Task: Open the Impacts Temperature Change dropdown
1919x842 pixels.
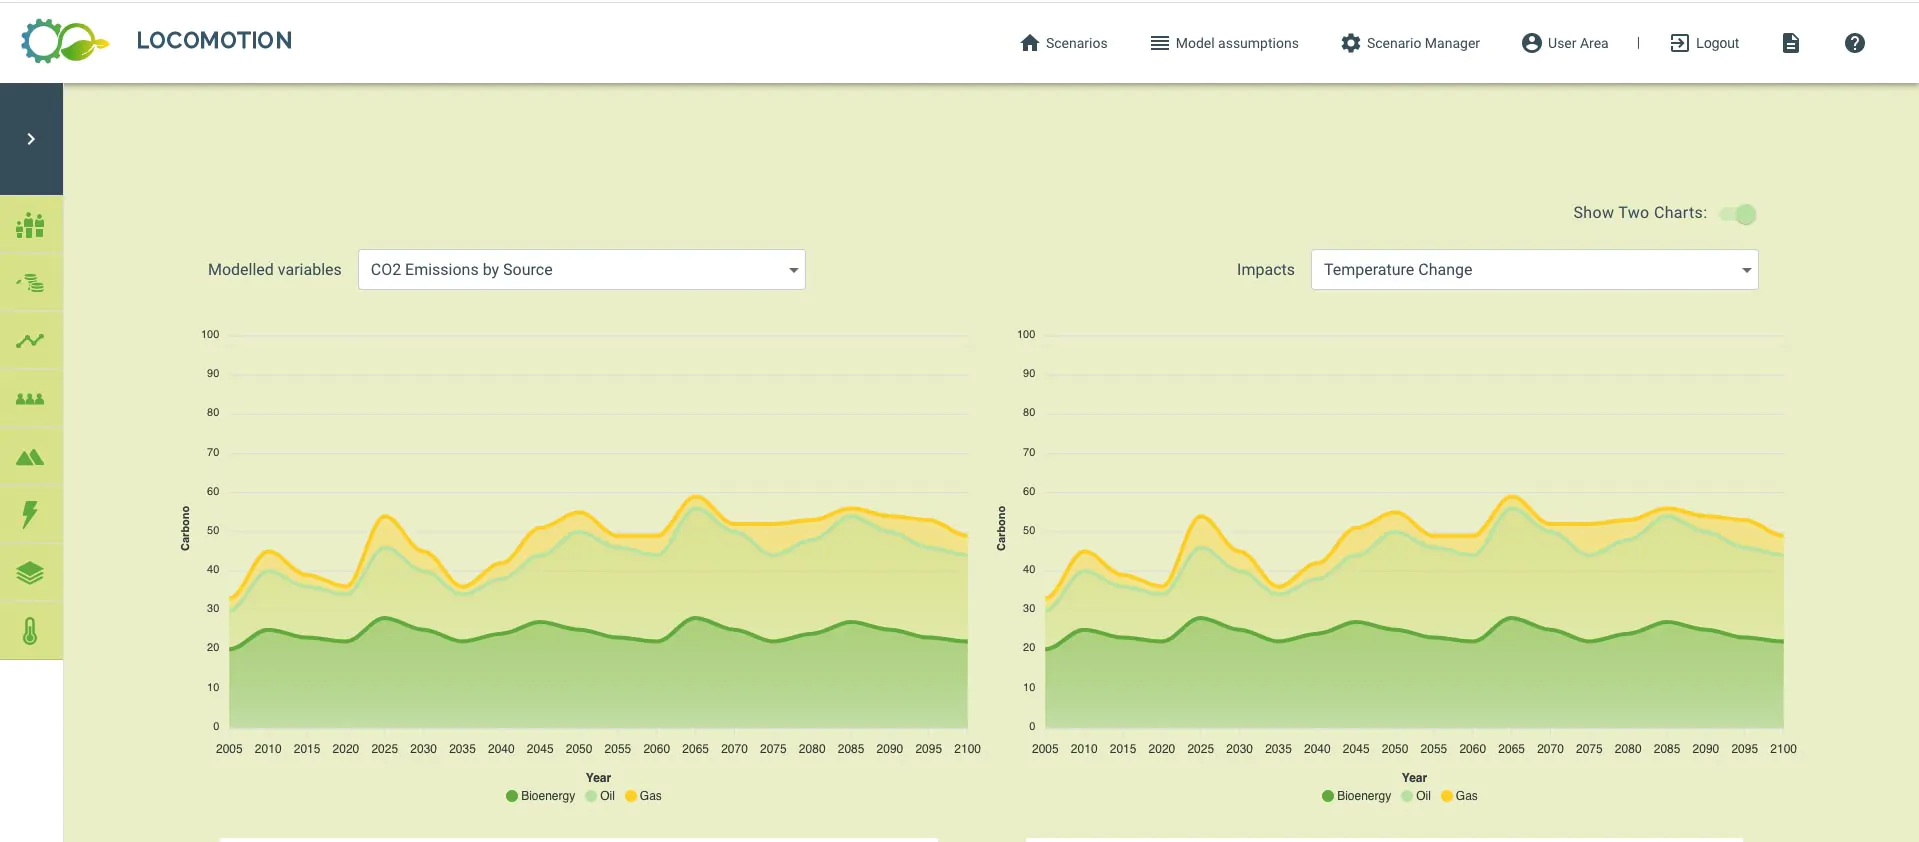Action: (1534, 270)
